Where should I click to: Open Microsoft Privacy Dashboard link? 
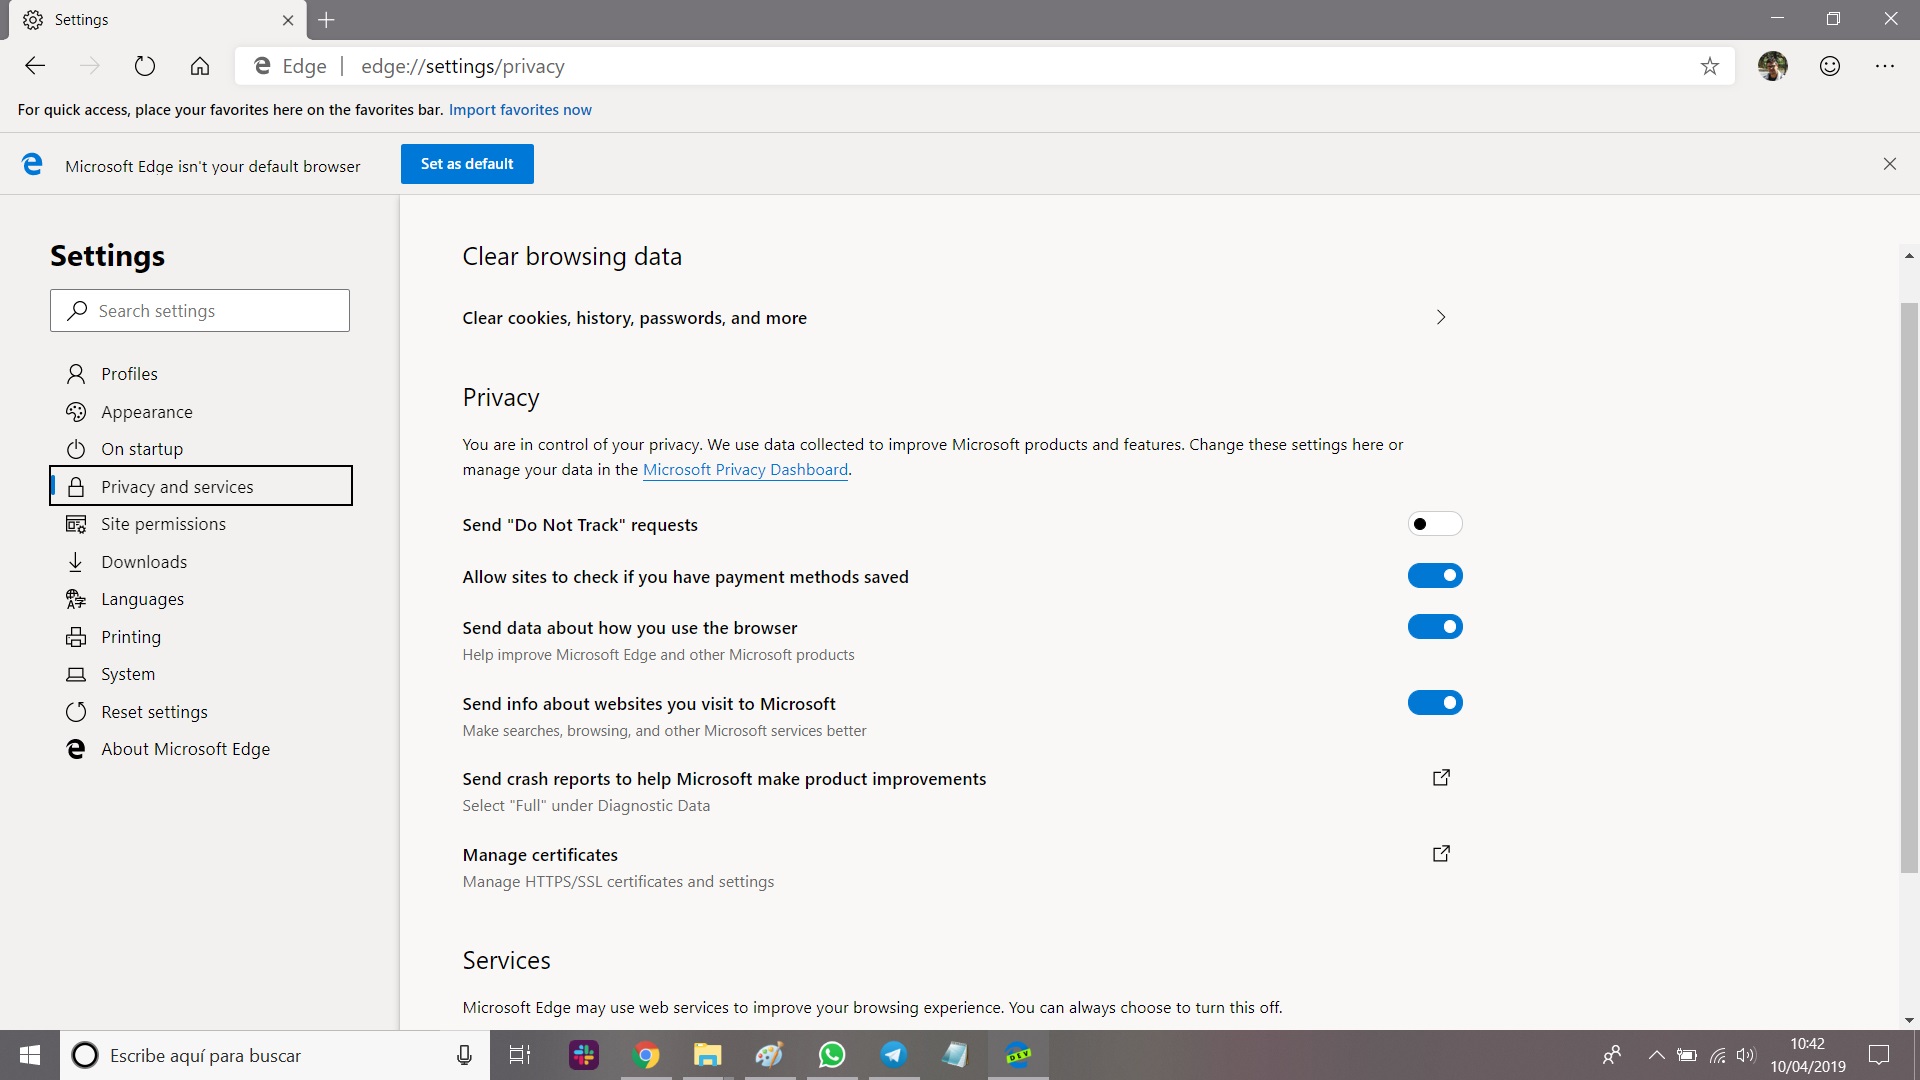745,470
